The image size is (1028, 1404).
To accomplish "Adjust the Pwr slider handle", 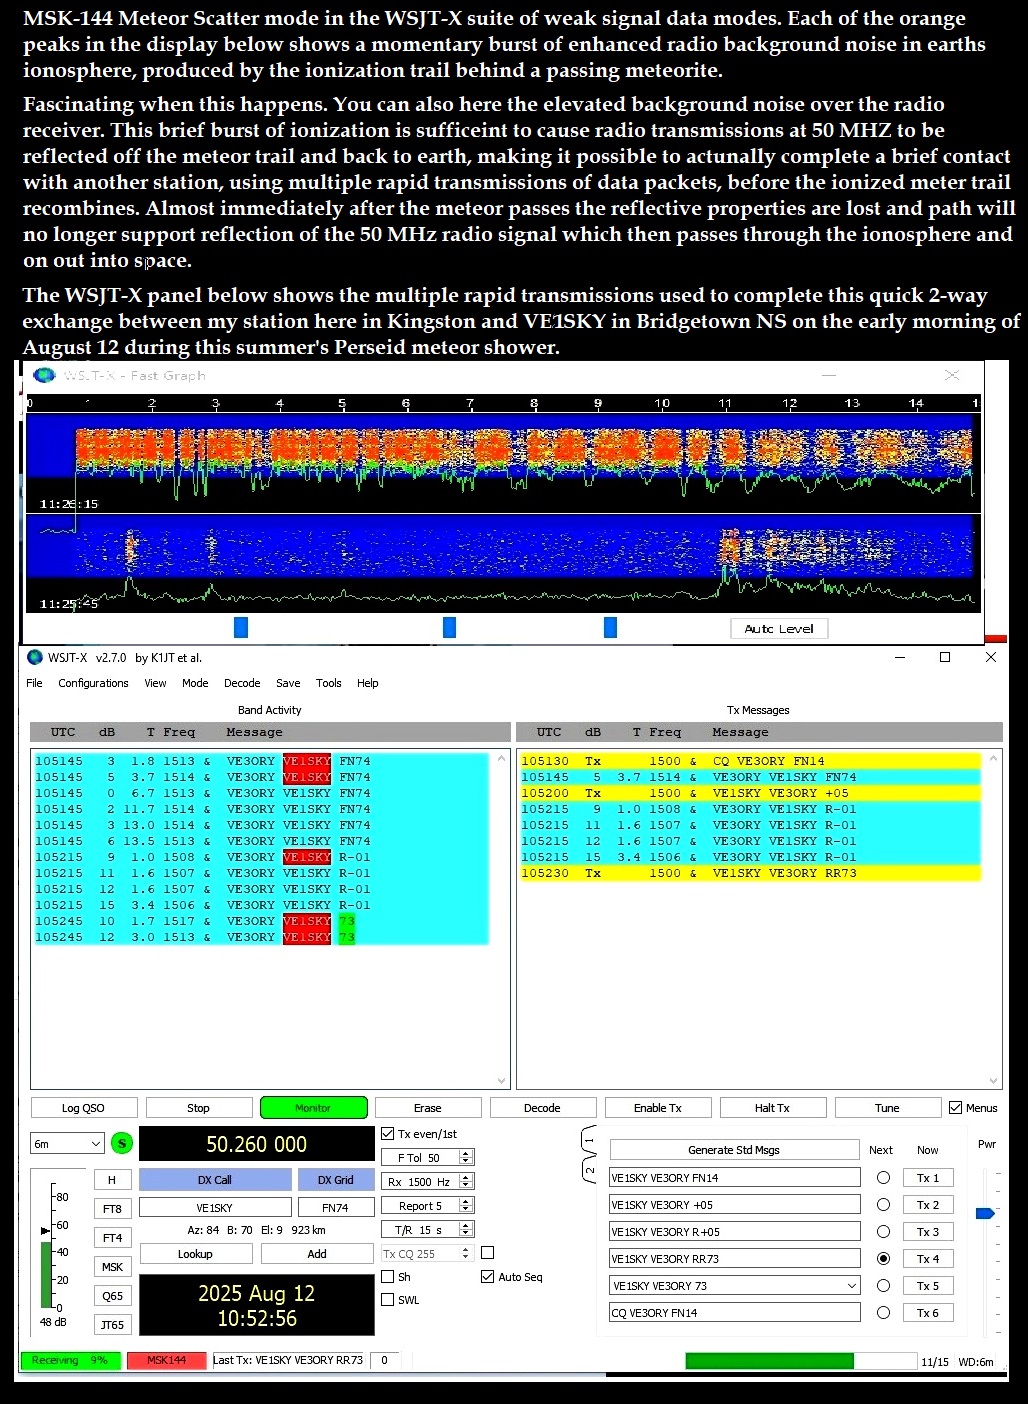I will (x=984, y=1213).
